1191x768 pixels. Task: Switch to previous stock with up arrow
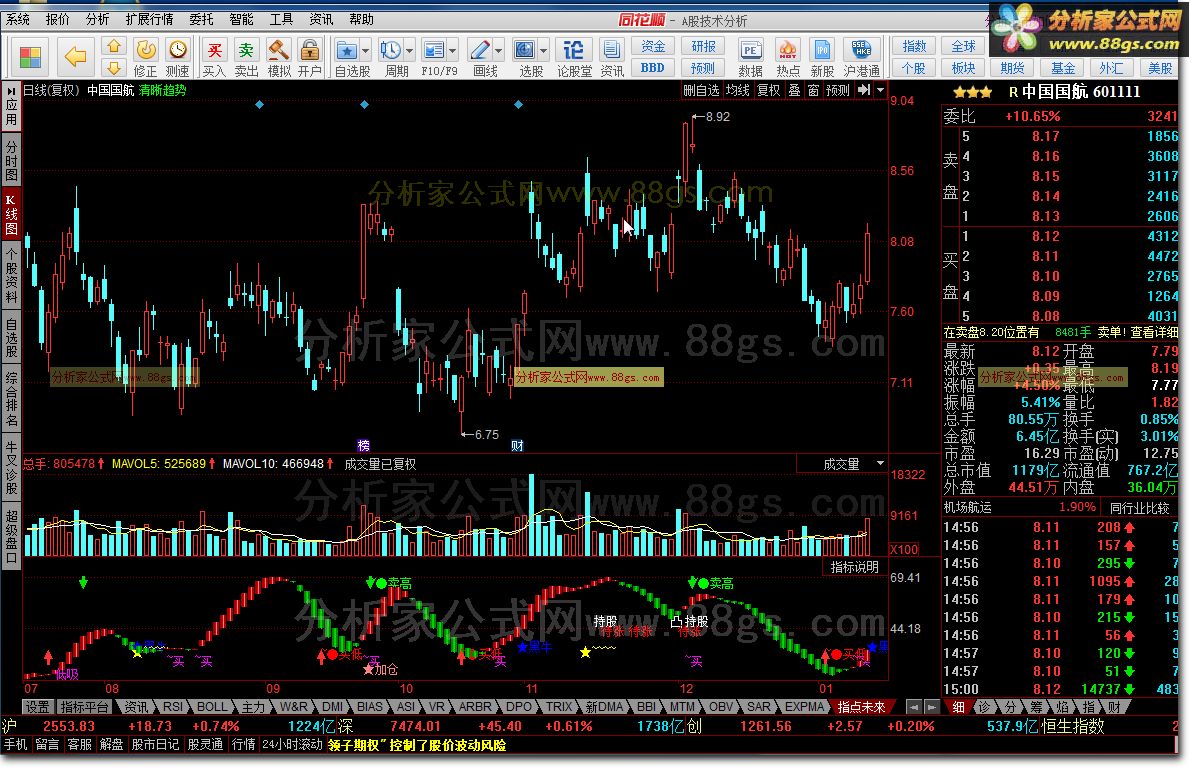pos(114,47)
